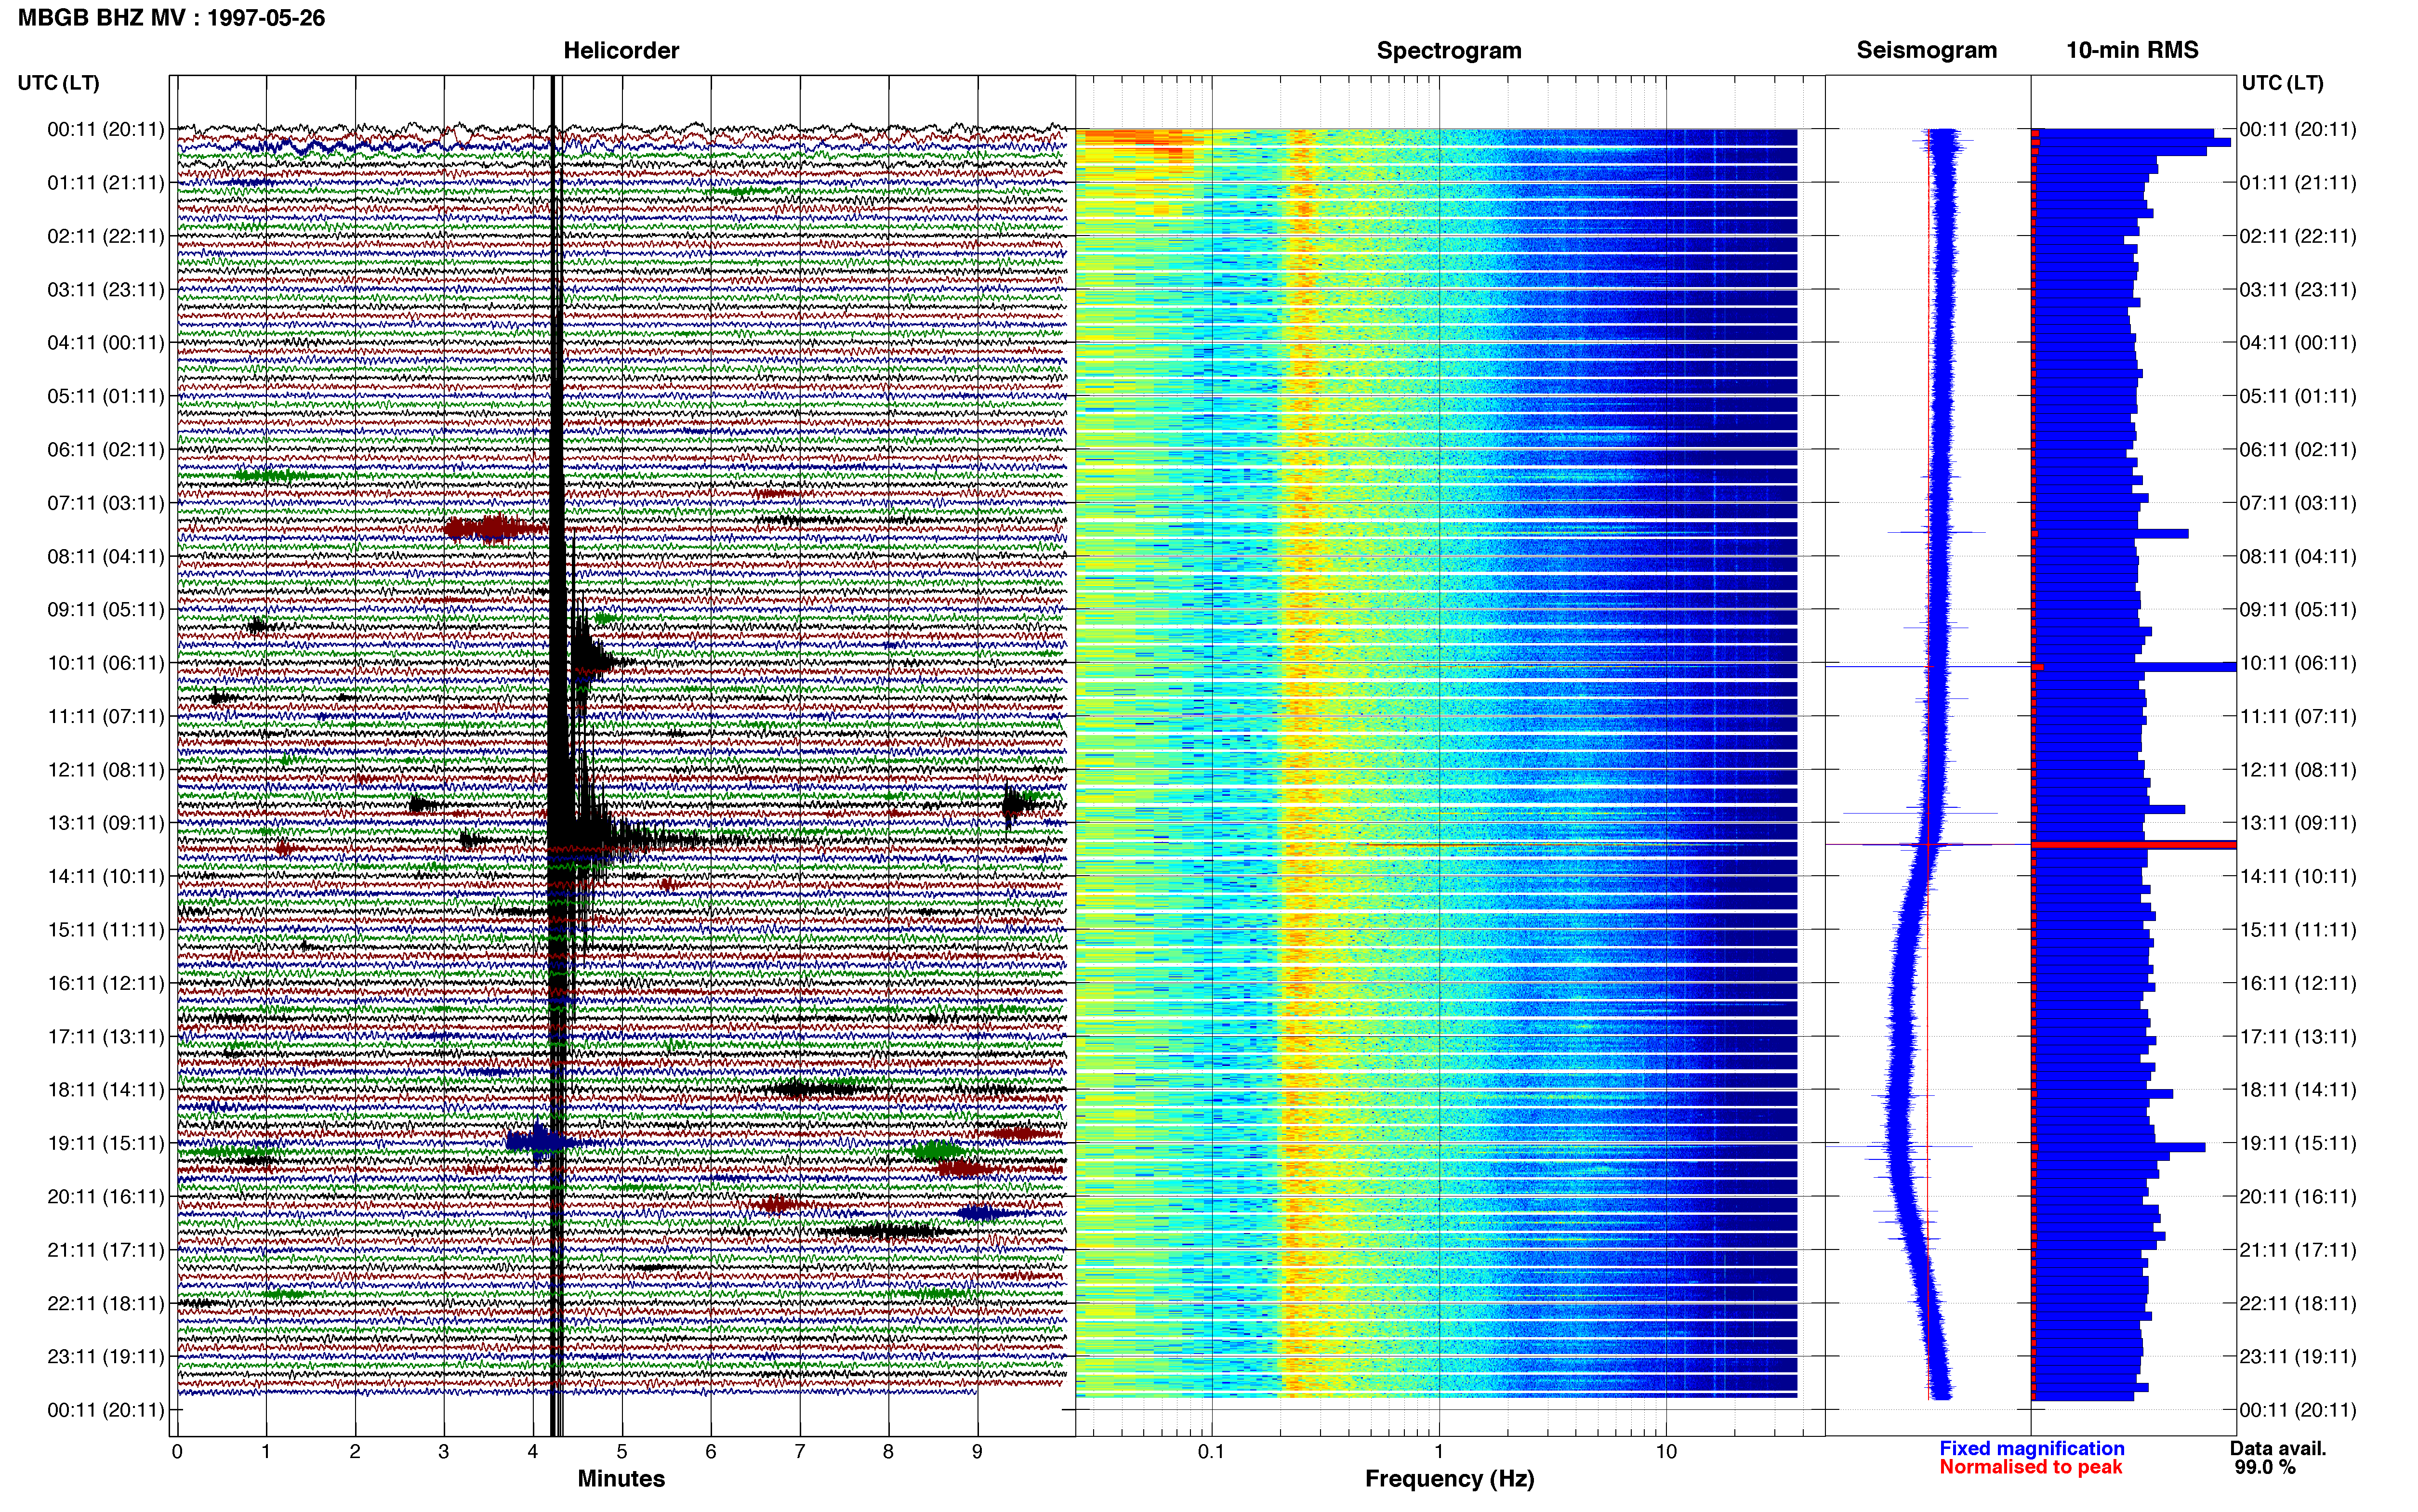The image size is (2418, 1512).
Task: Click the Normalised to peak legend text
Action: pos(2030,1467)
